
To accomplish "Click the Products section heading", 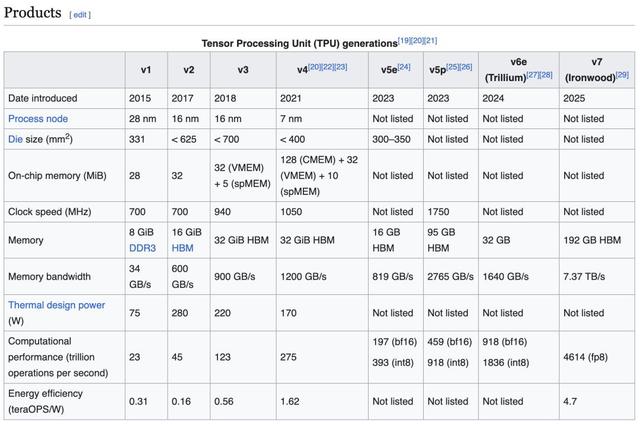I will (32, 14).
